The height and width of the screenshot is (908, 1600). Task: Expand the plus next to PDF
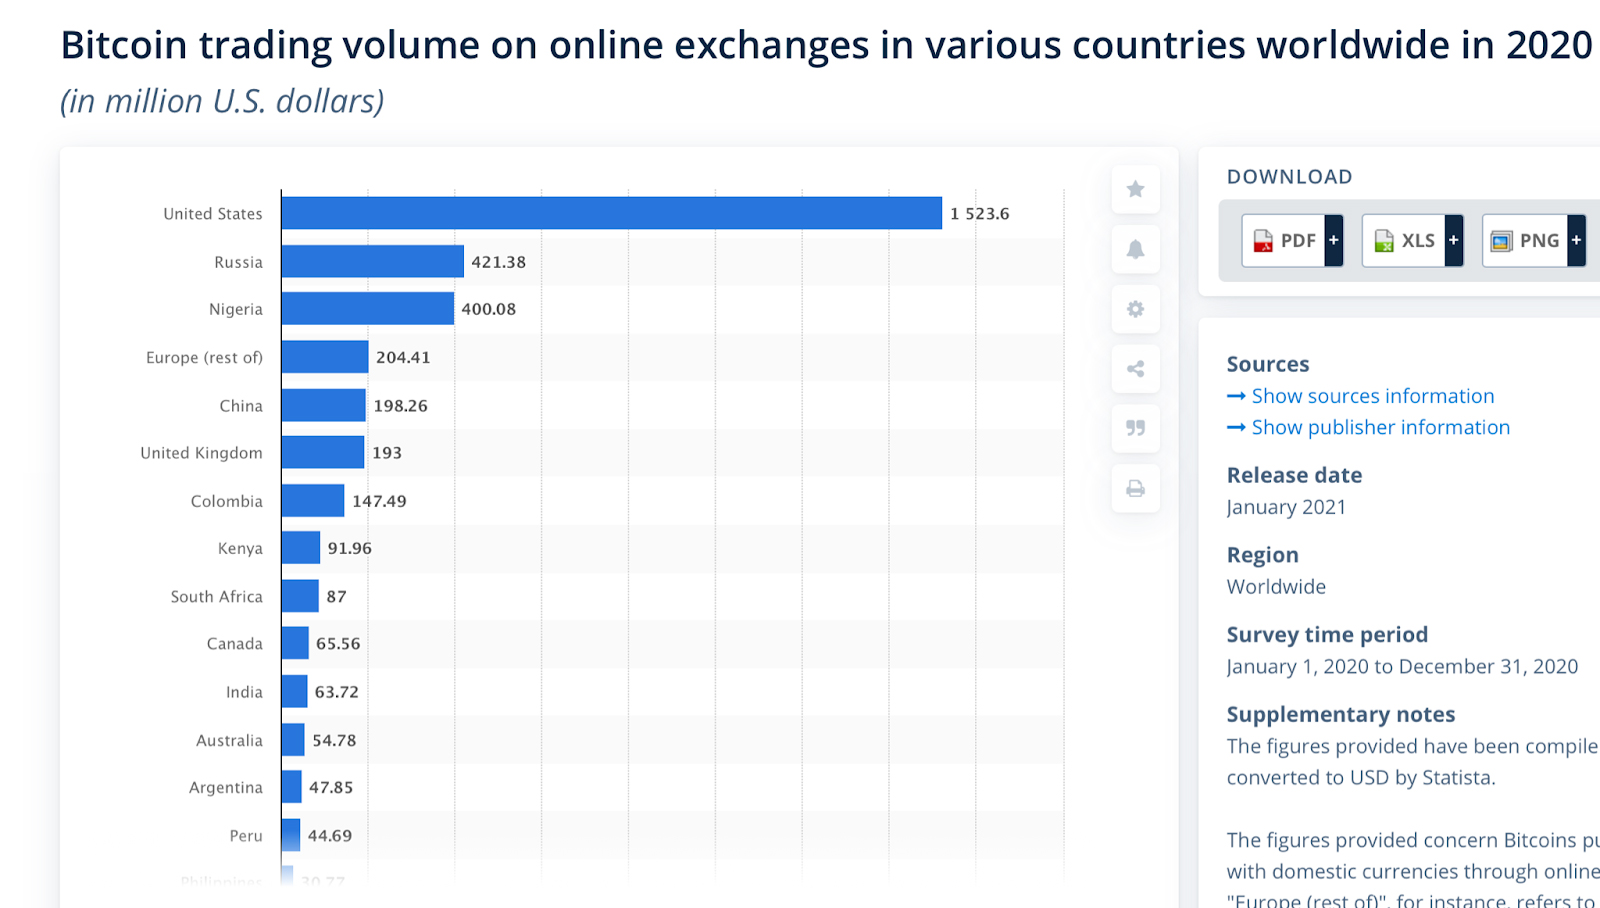[x=1333, y=241]
